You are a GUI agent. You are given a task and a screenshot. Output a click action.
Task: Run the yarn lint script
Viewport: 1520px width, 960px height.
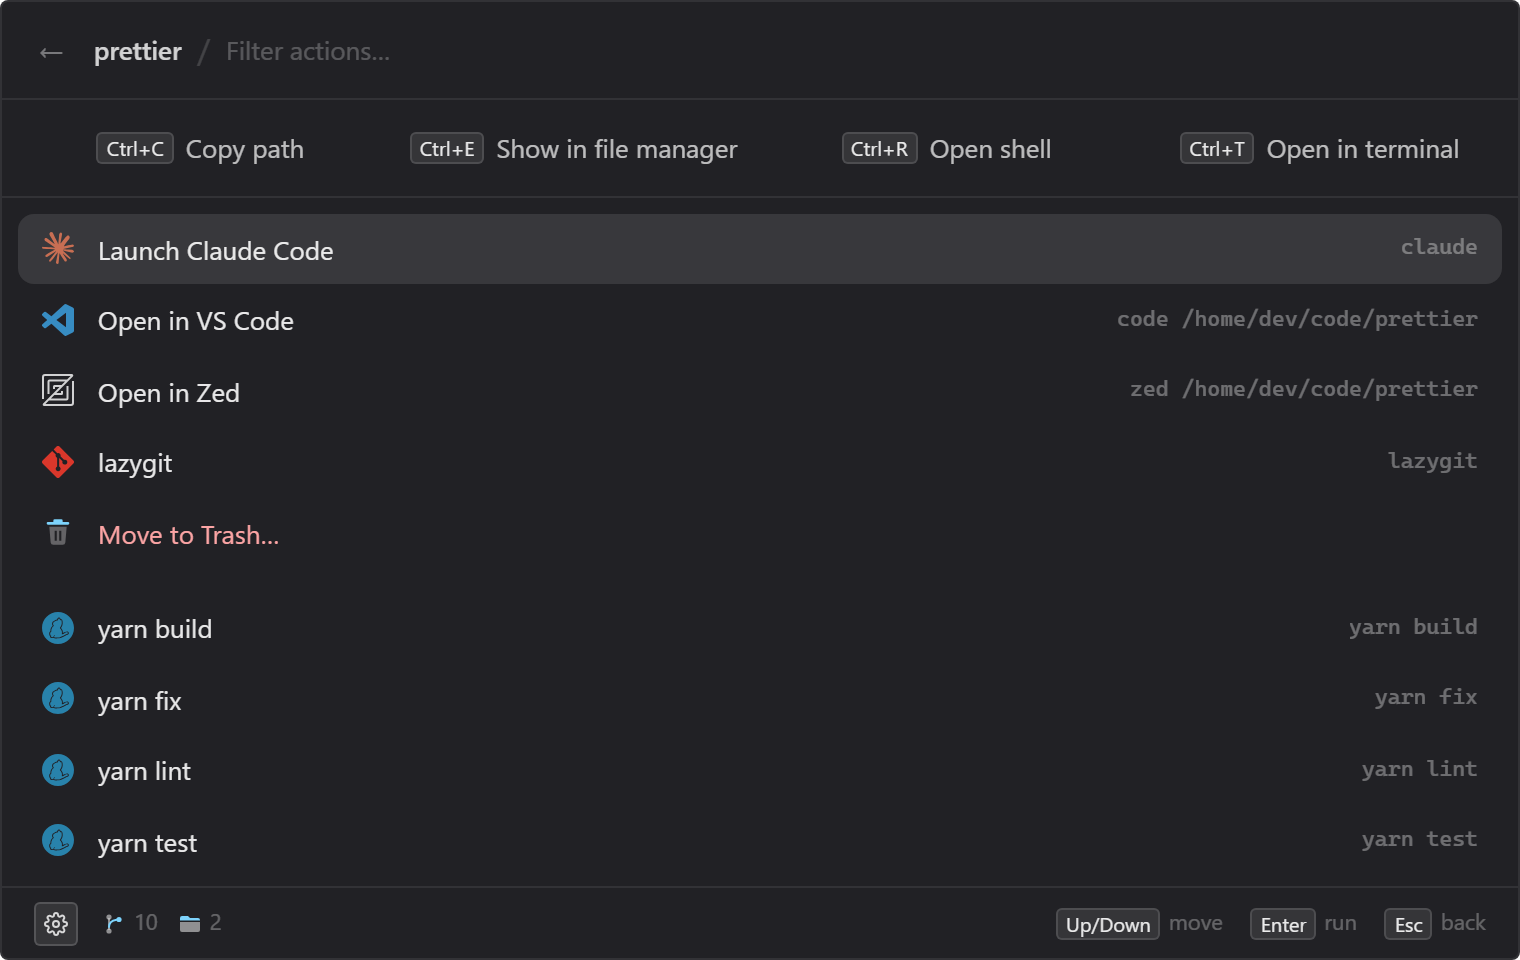pos(760,770)
